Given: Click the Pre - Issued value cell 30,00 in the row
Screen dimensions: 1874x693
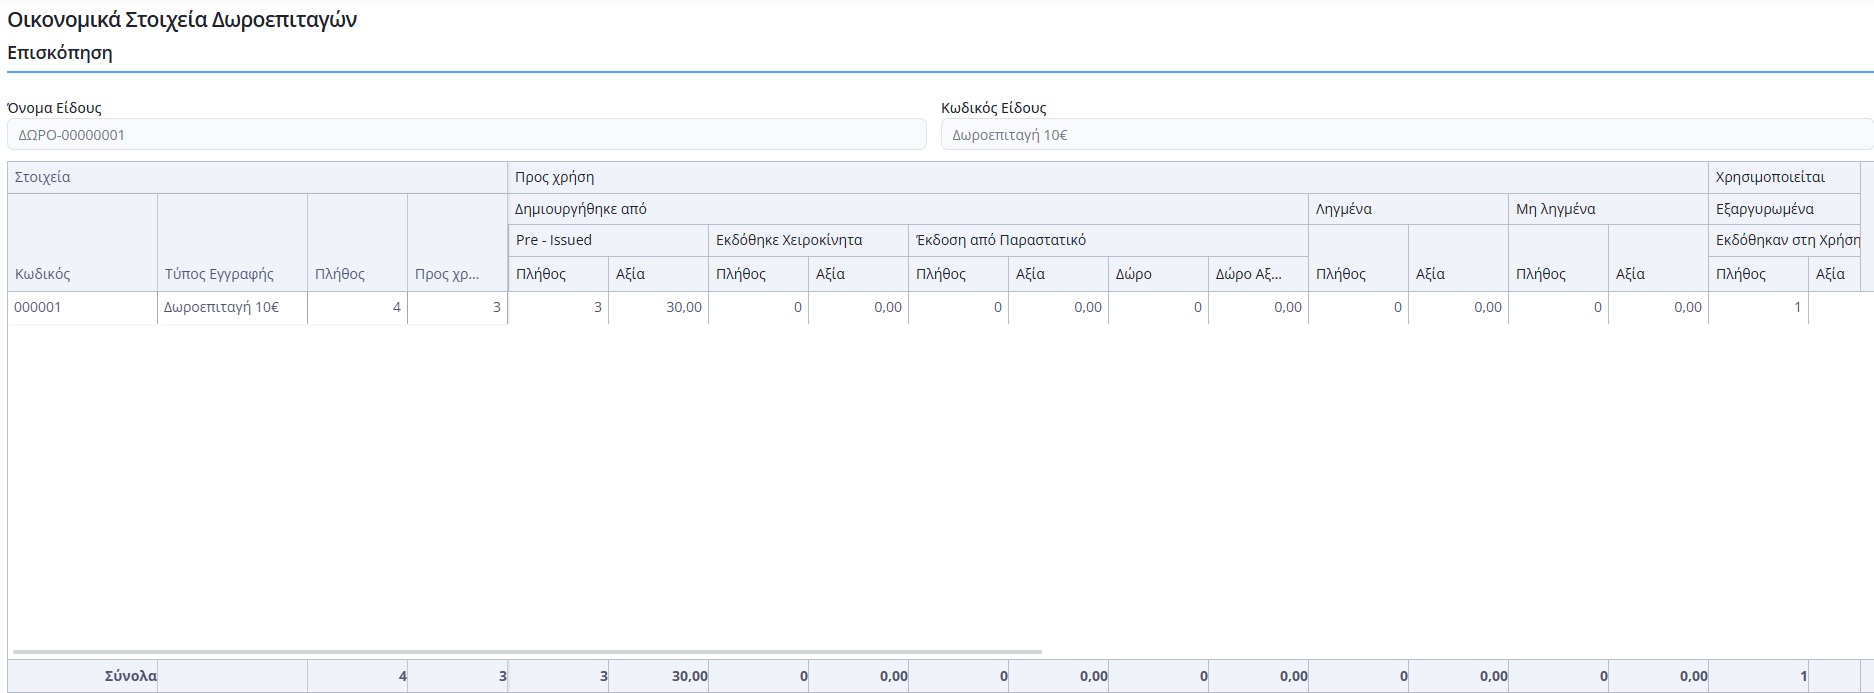Looking at the screenshot, I should (x=658, y=307).
